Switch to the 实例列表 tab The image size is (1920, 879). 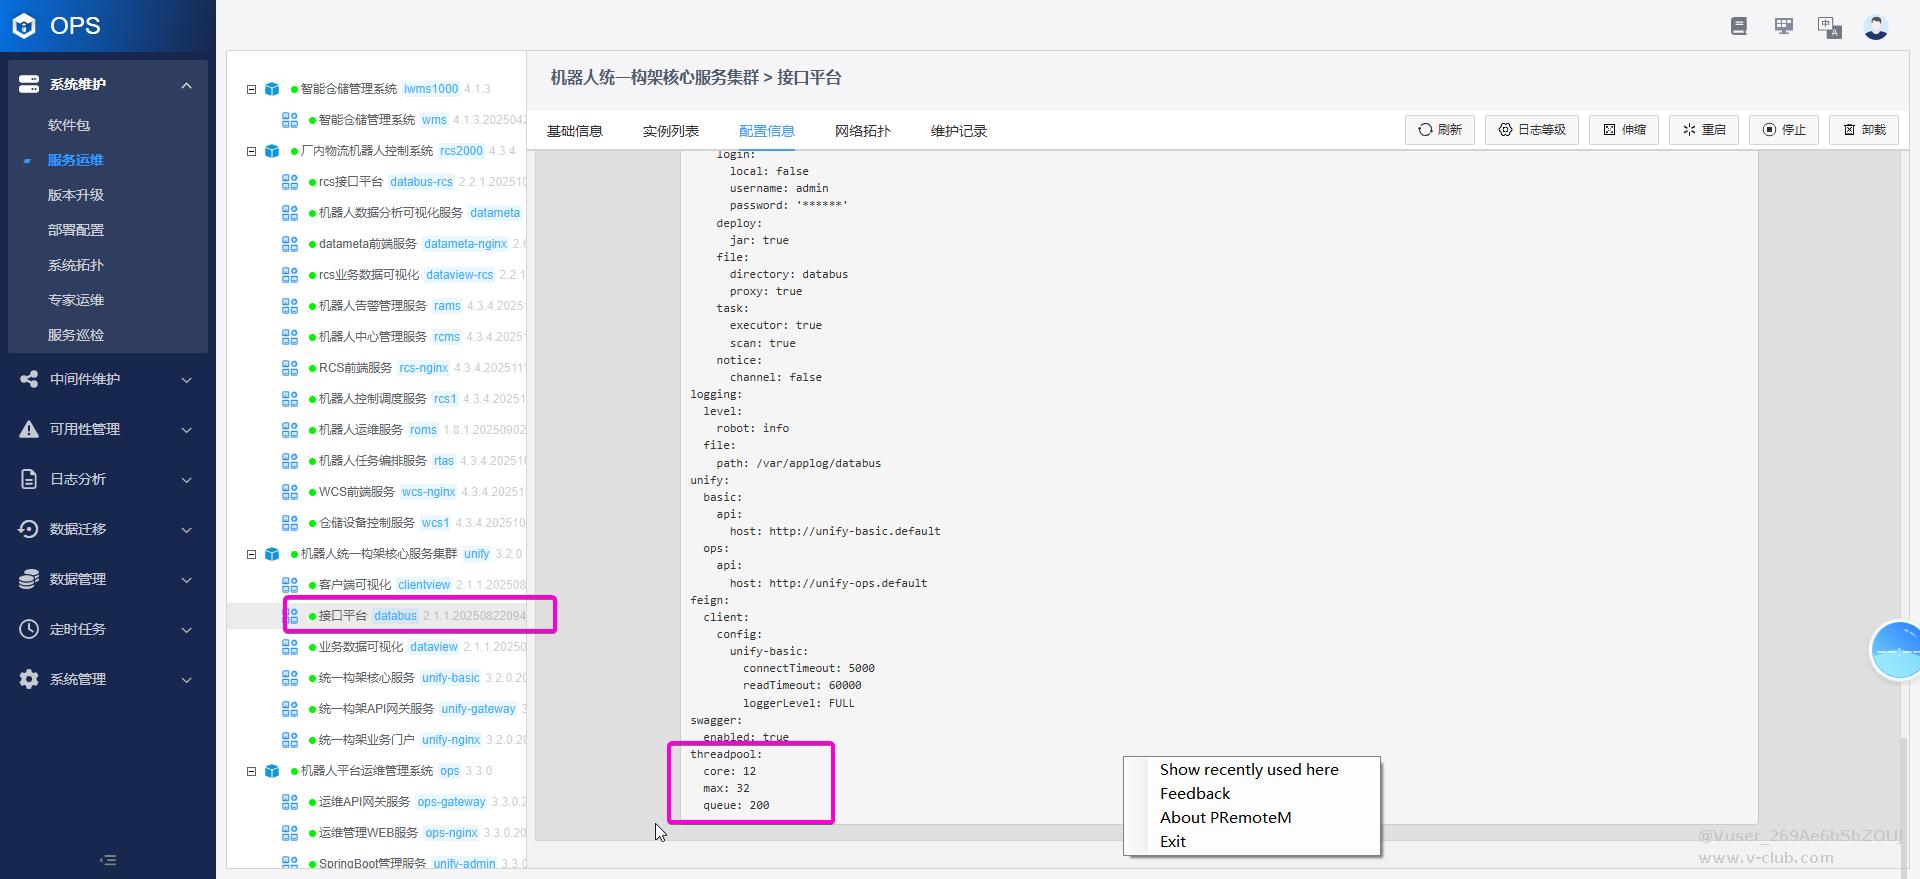pos(670,131)
